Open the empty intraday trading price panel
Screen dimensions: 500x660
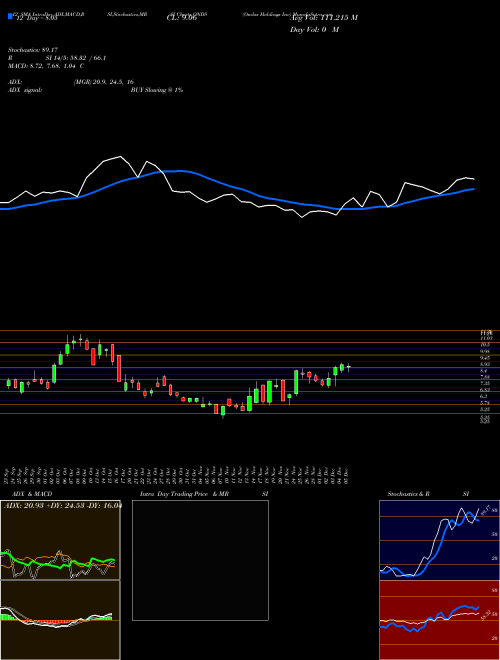[200, 560]
